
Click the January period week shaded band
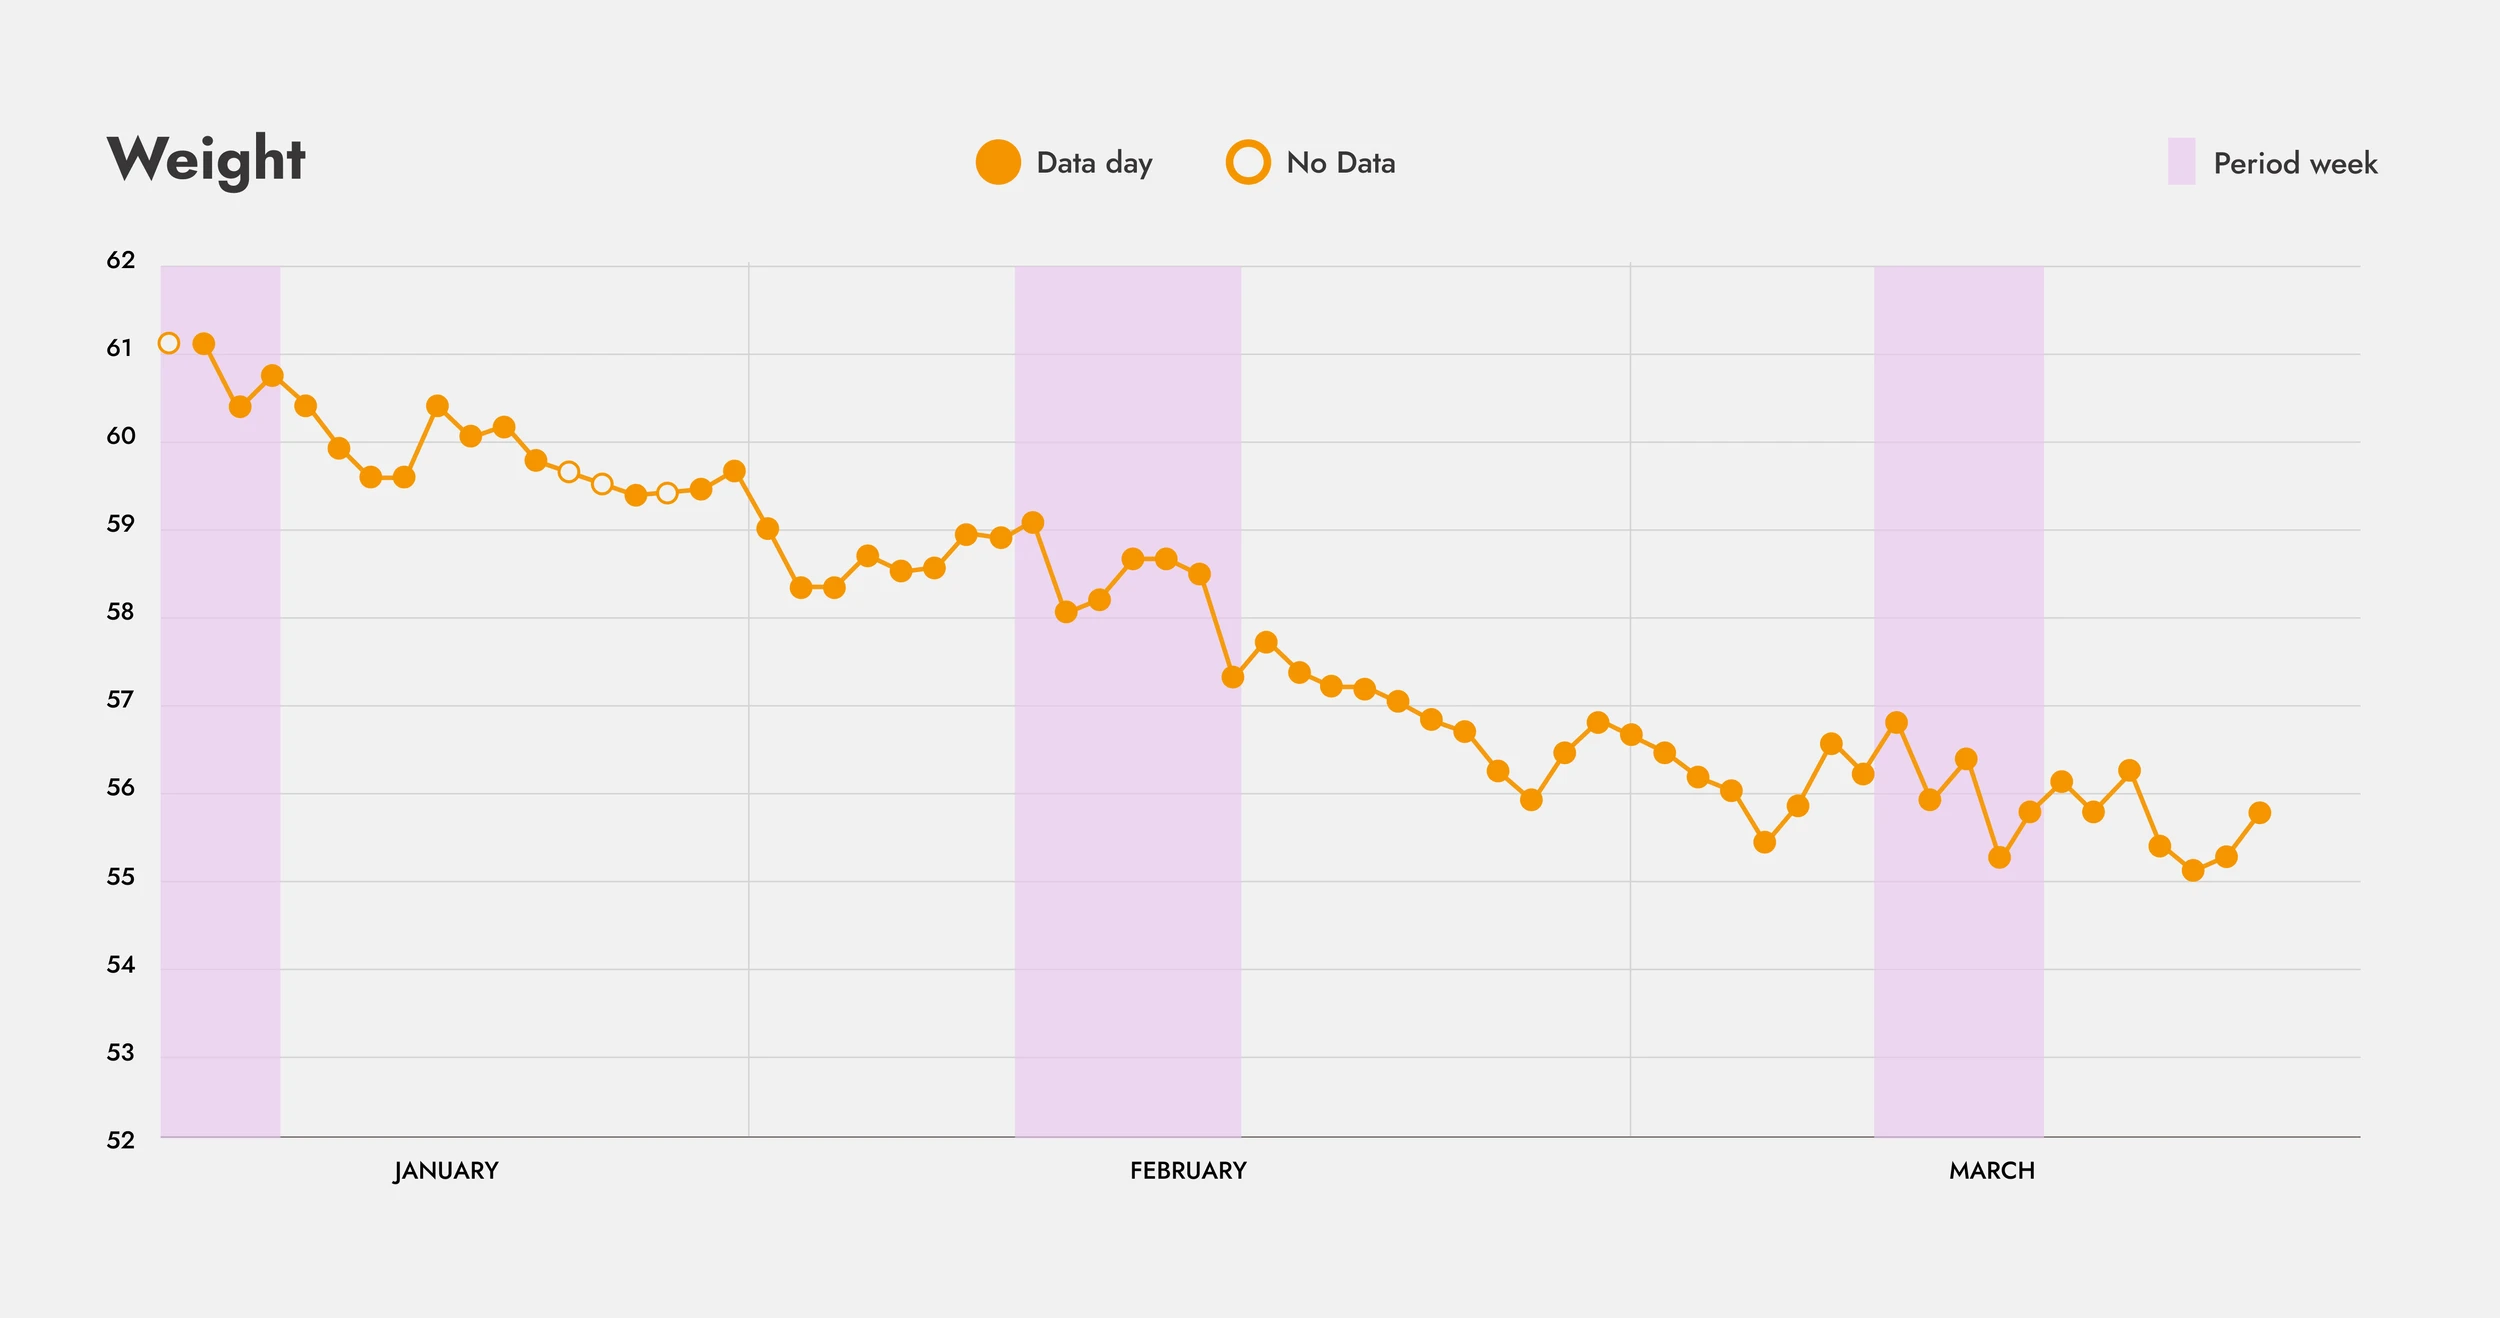220,701
